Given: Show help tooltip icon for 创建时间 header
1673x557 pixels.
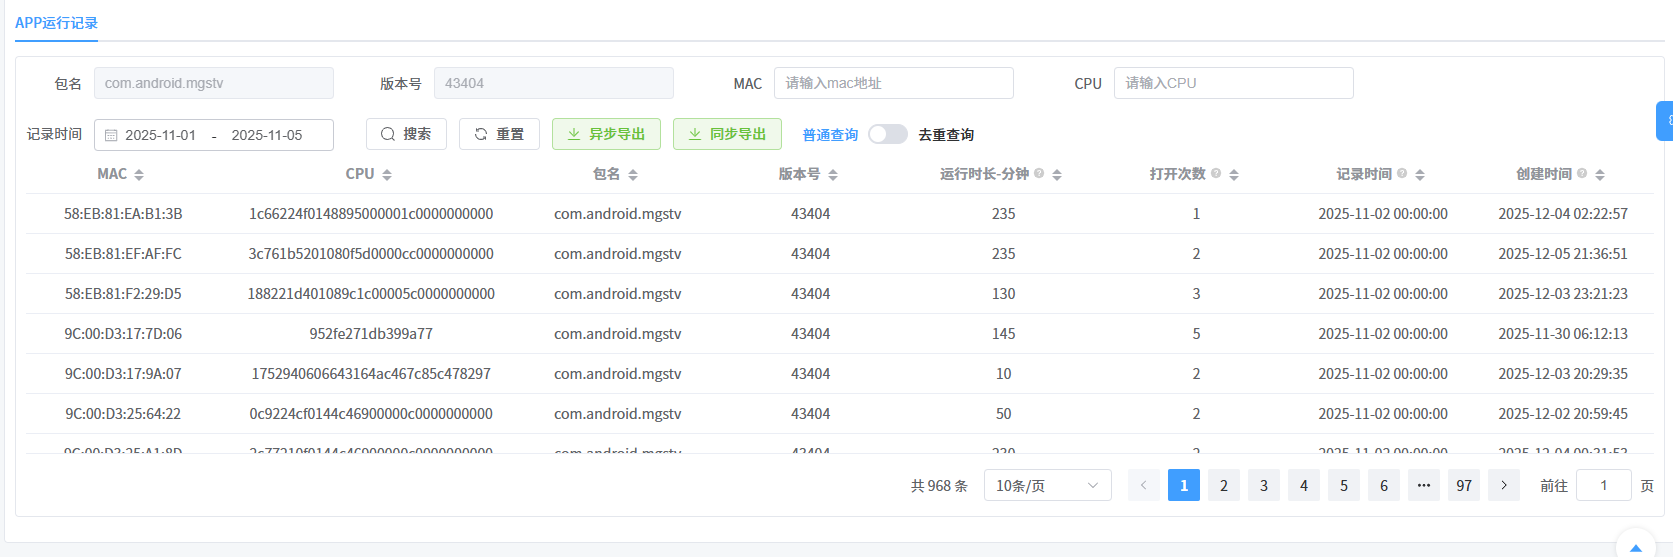Looking at the screenshot, I should pos(1582,174).
